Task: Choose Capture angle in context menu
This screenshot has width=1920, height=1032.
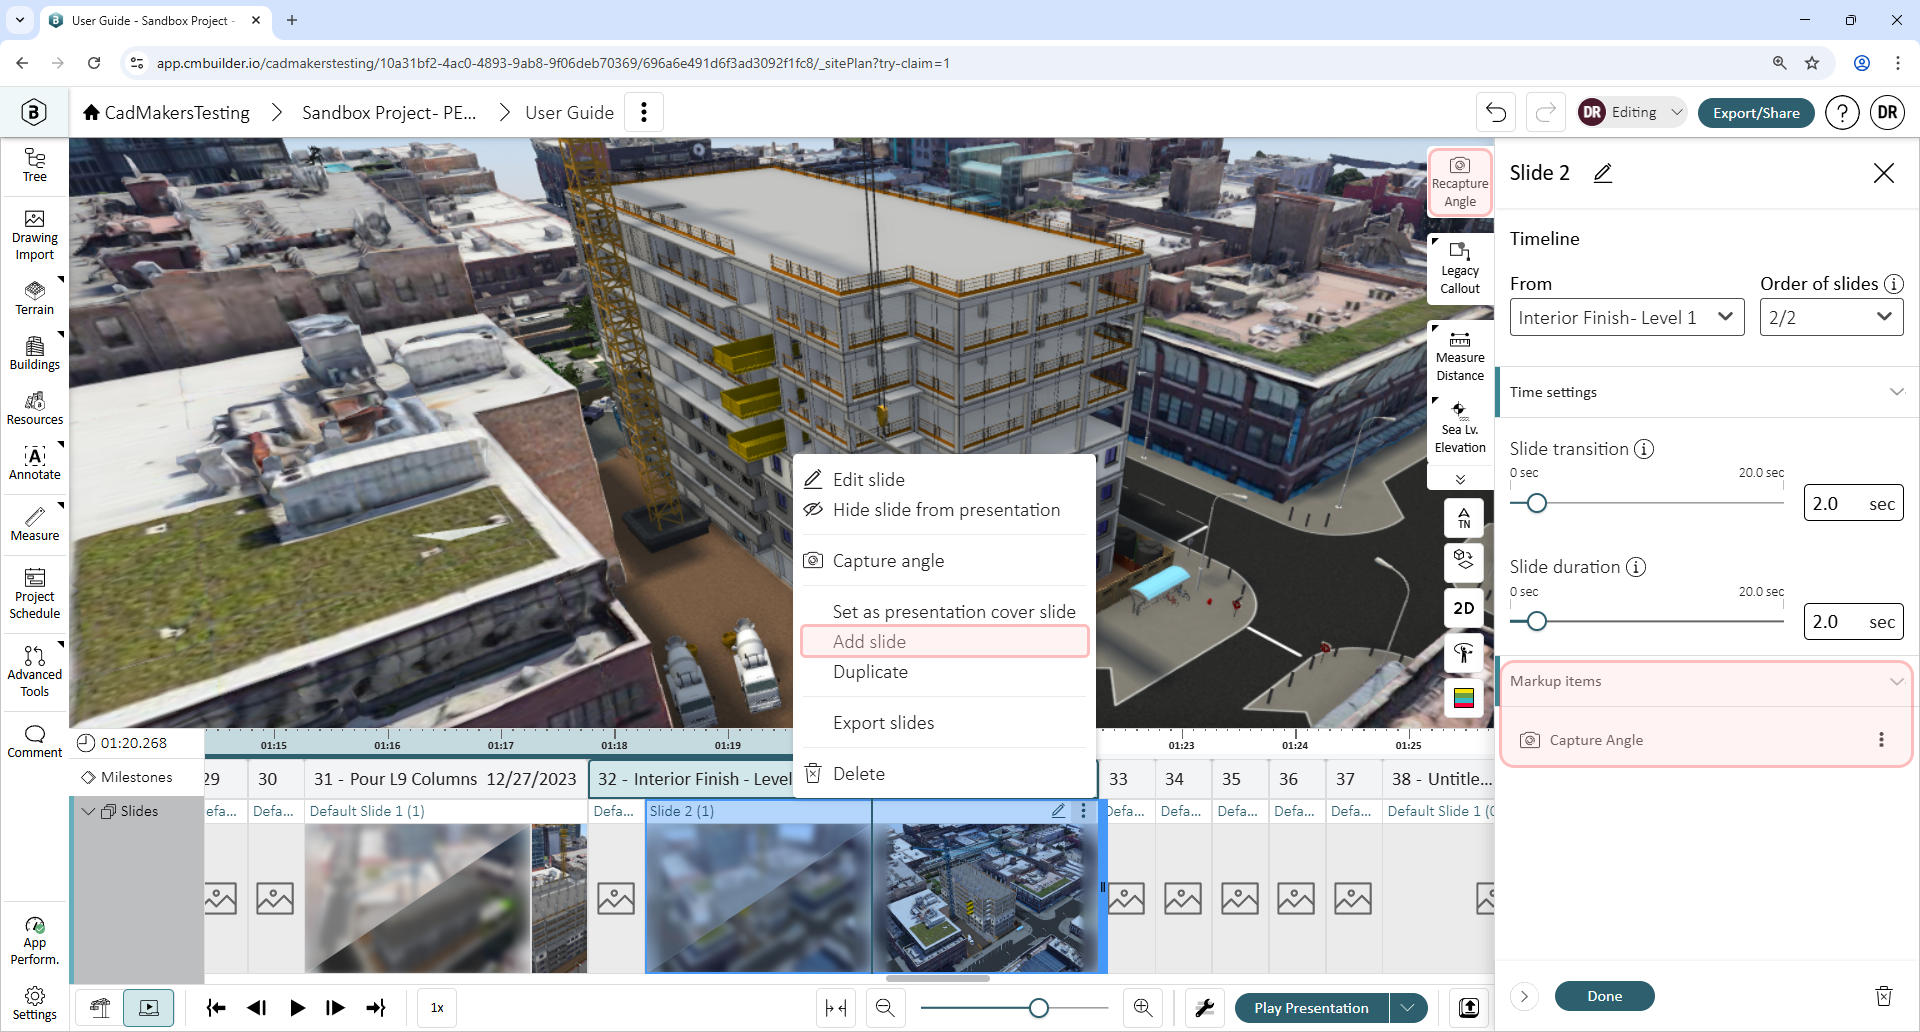Action: [945, 561]
